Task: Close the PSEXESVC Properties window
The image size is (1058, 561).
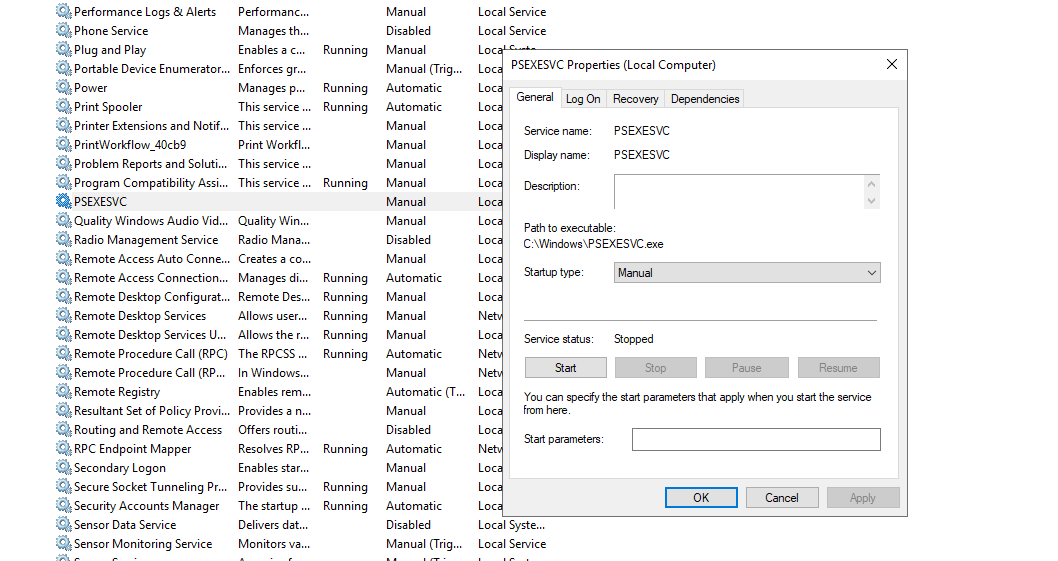Action: click(891, 65)
